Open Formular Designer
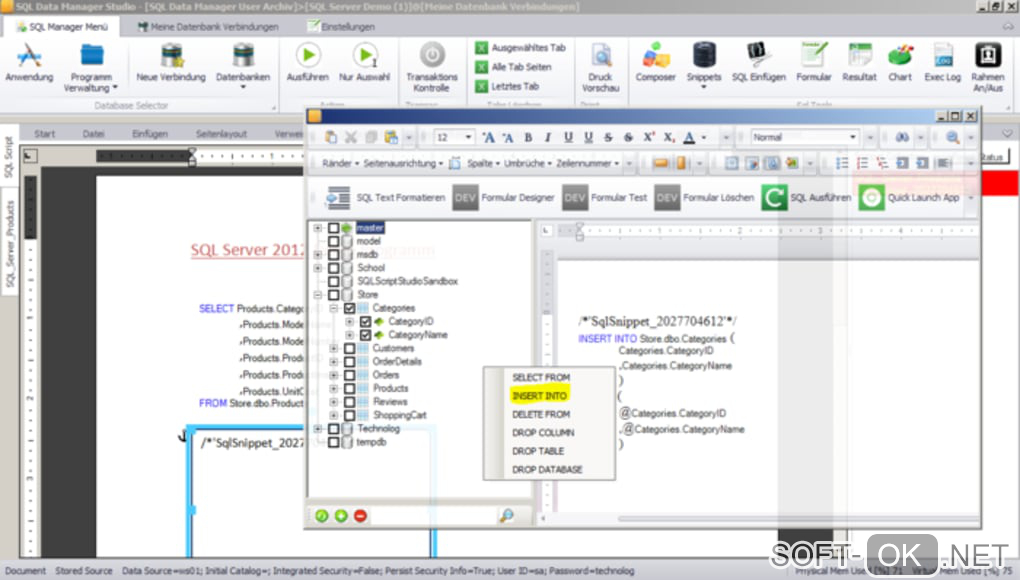Viewport: 1020px width, 580px height. coord(504,198)
